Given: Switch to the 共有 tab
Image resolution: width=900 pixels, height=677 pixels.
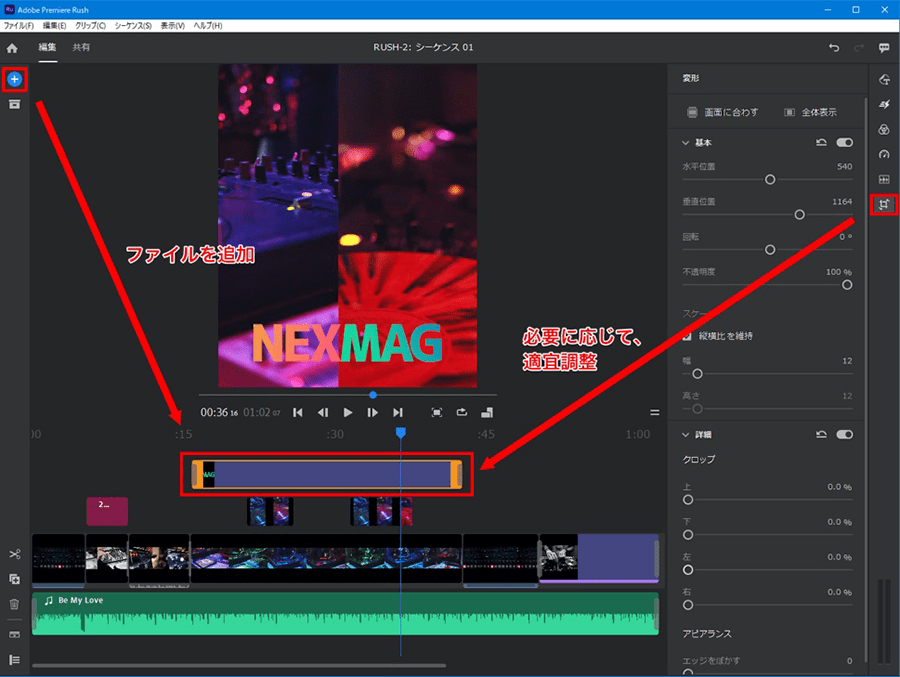Looking at the screenshot, I should [81, 48].
